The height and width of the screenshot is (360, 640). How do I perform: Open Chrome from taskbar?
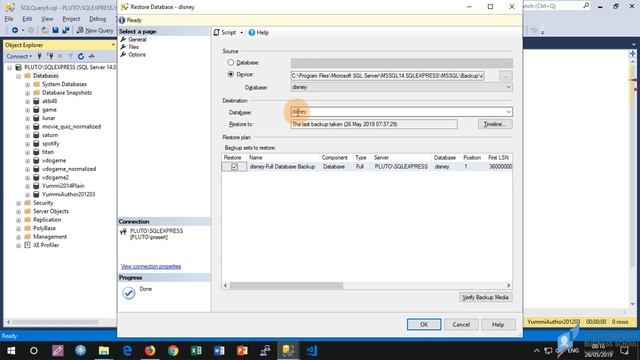coord(173,351)
